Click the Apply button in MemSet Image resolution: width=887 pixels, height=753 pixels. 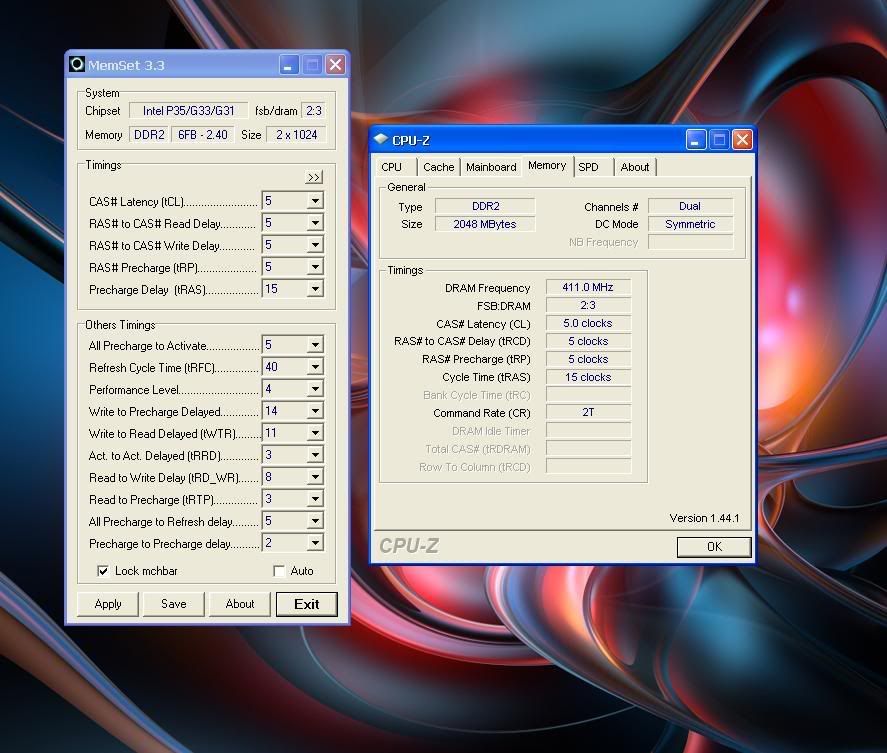(107, 604)
